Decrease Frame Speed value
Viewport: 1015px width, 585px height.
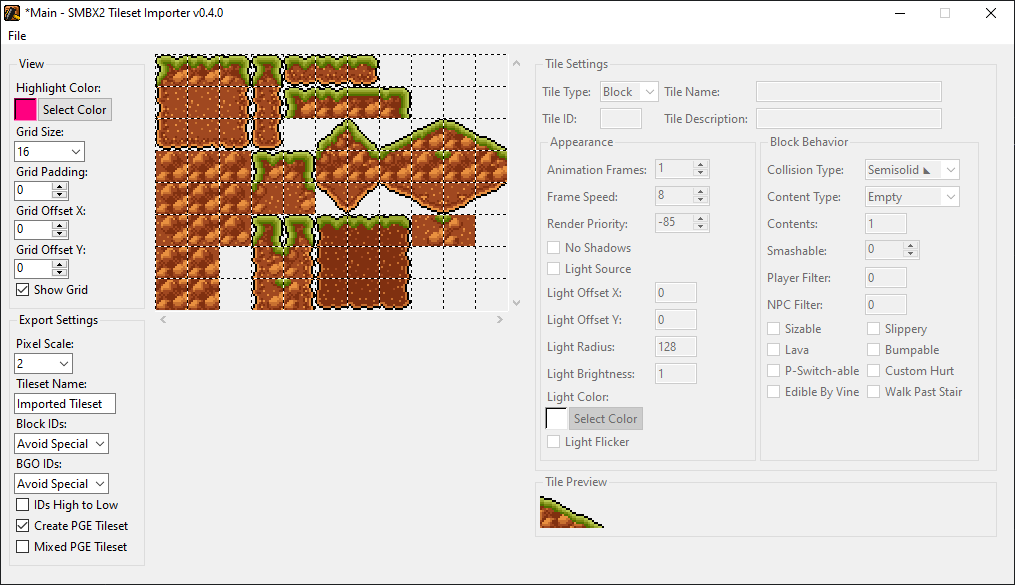click(700, 200)
